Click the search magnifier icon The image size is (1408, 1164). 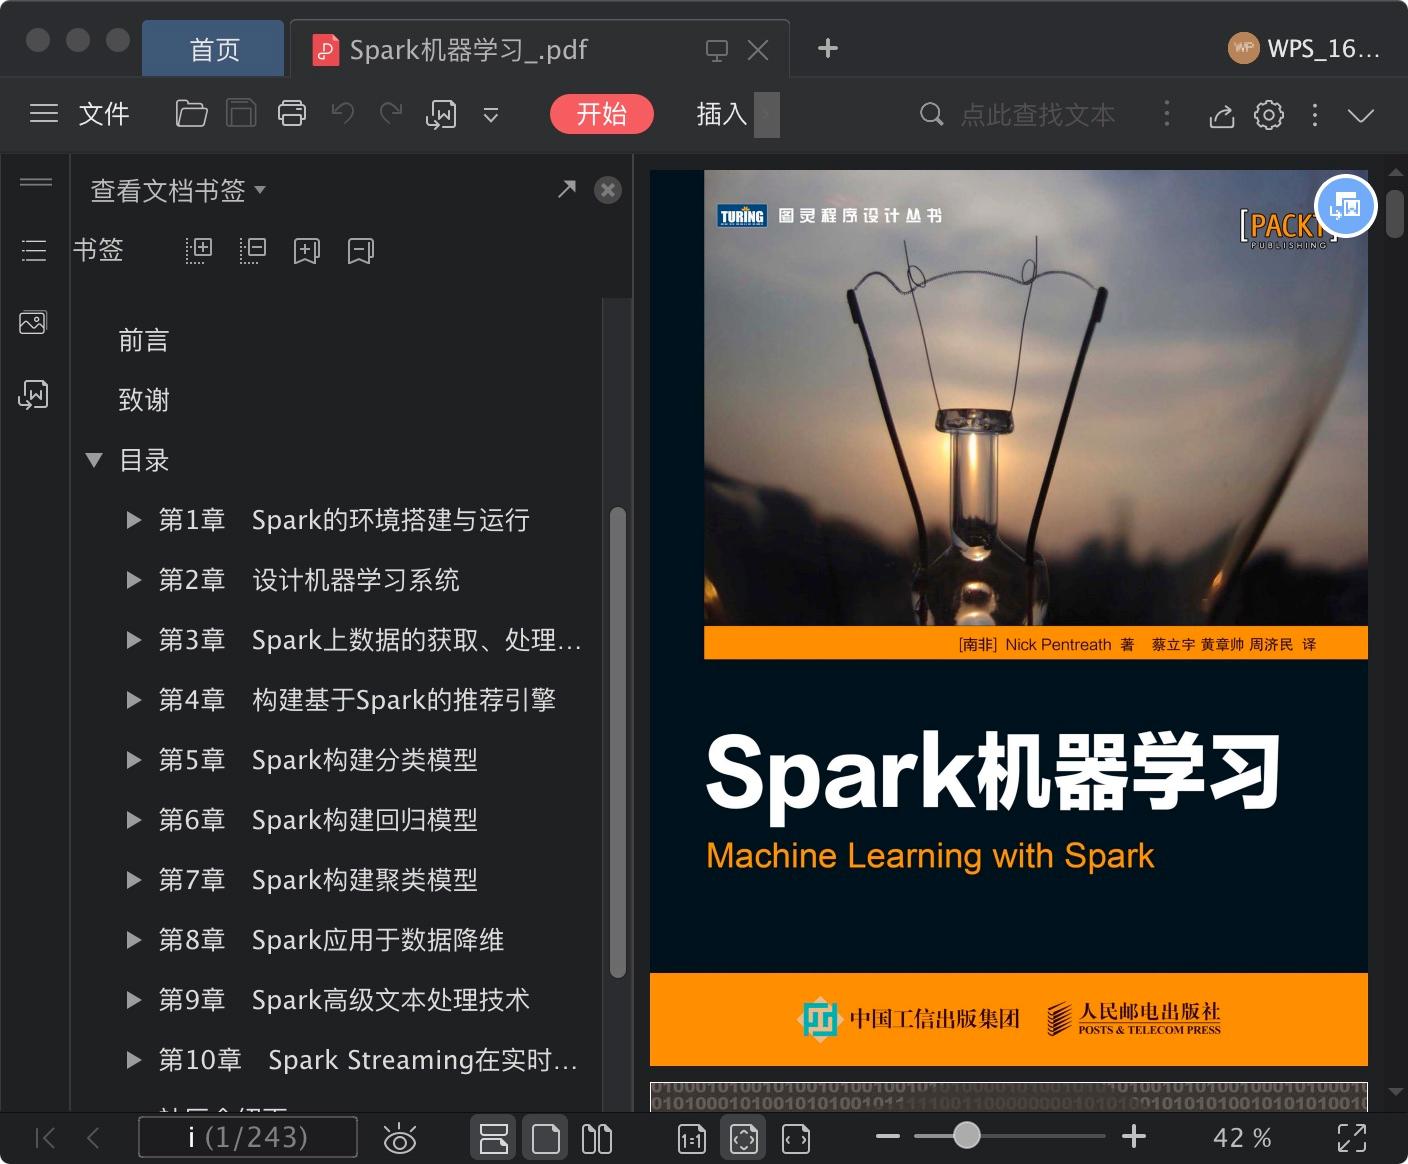(931, 114)
